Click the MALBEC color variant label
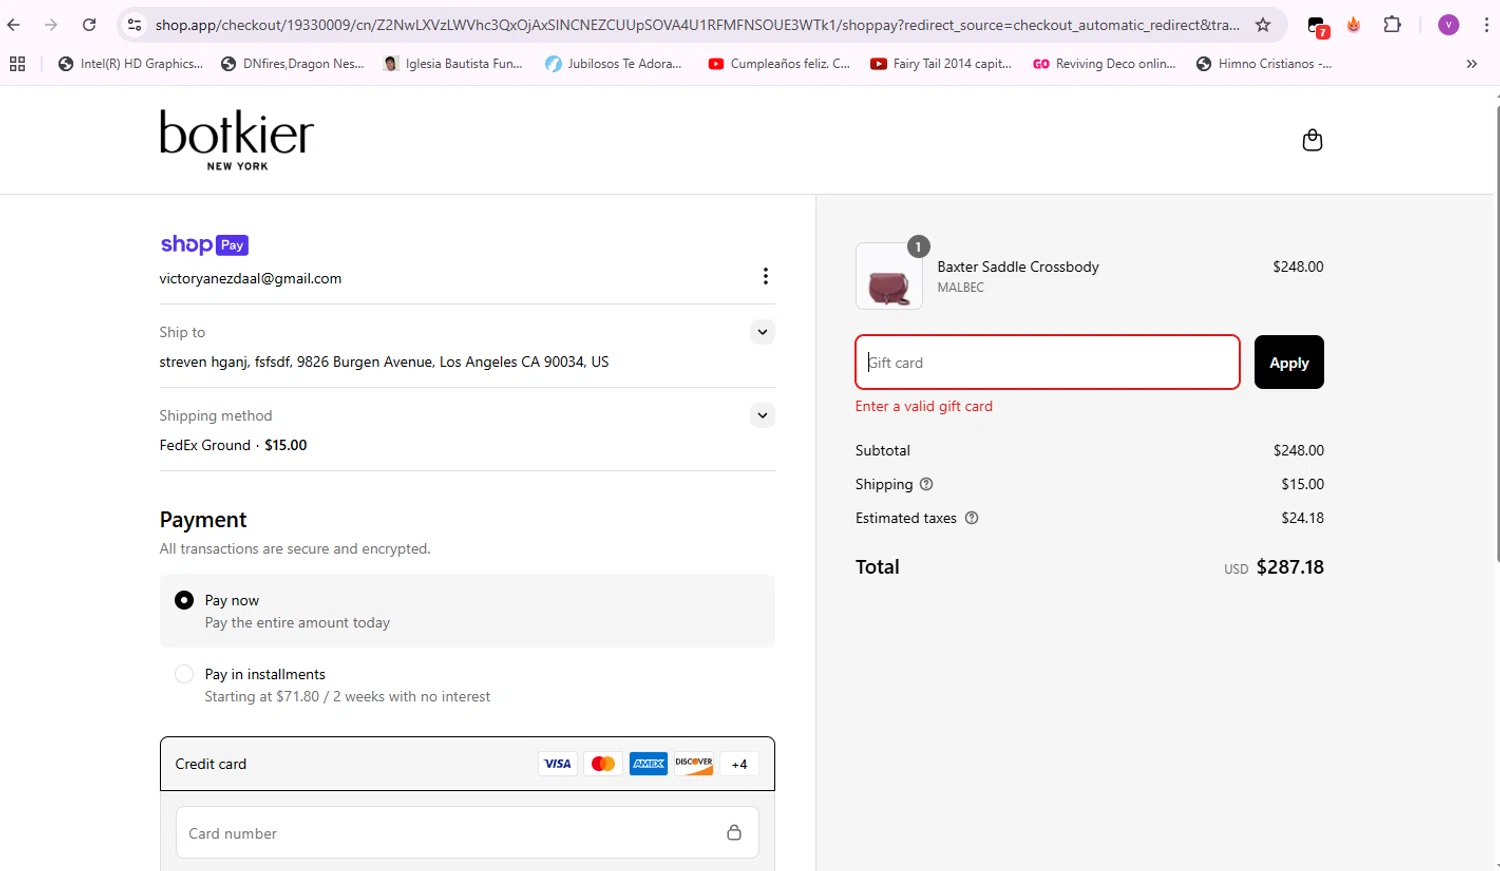 pos(960,287)
